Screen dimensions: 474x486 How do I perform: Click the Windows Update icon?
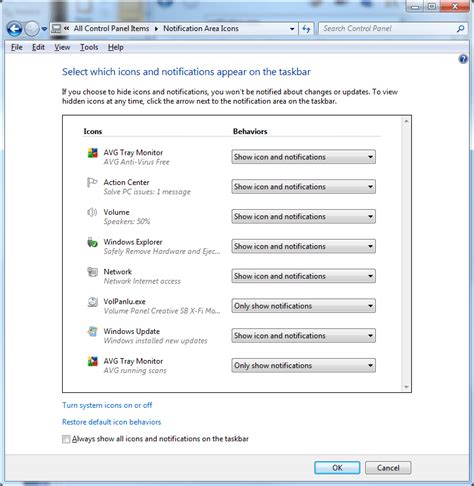coord(92,332)
